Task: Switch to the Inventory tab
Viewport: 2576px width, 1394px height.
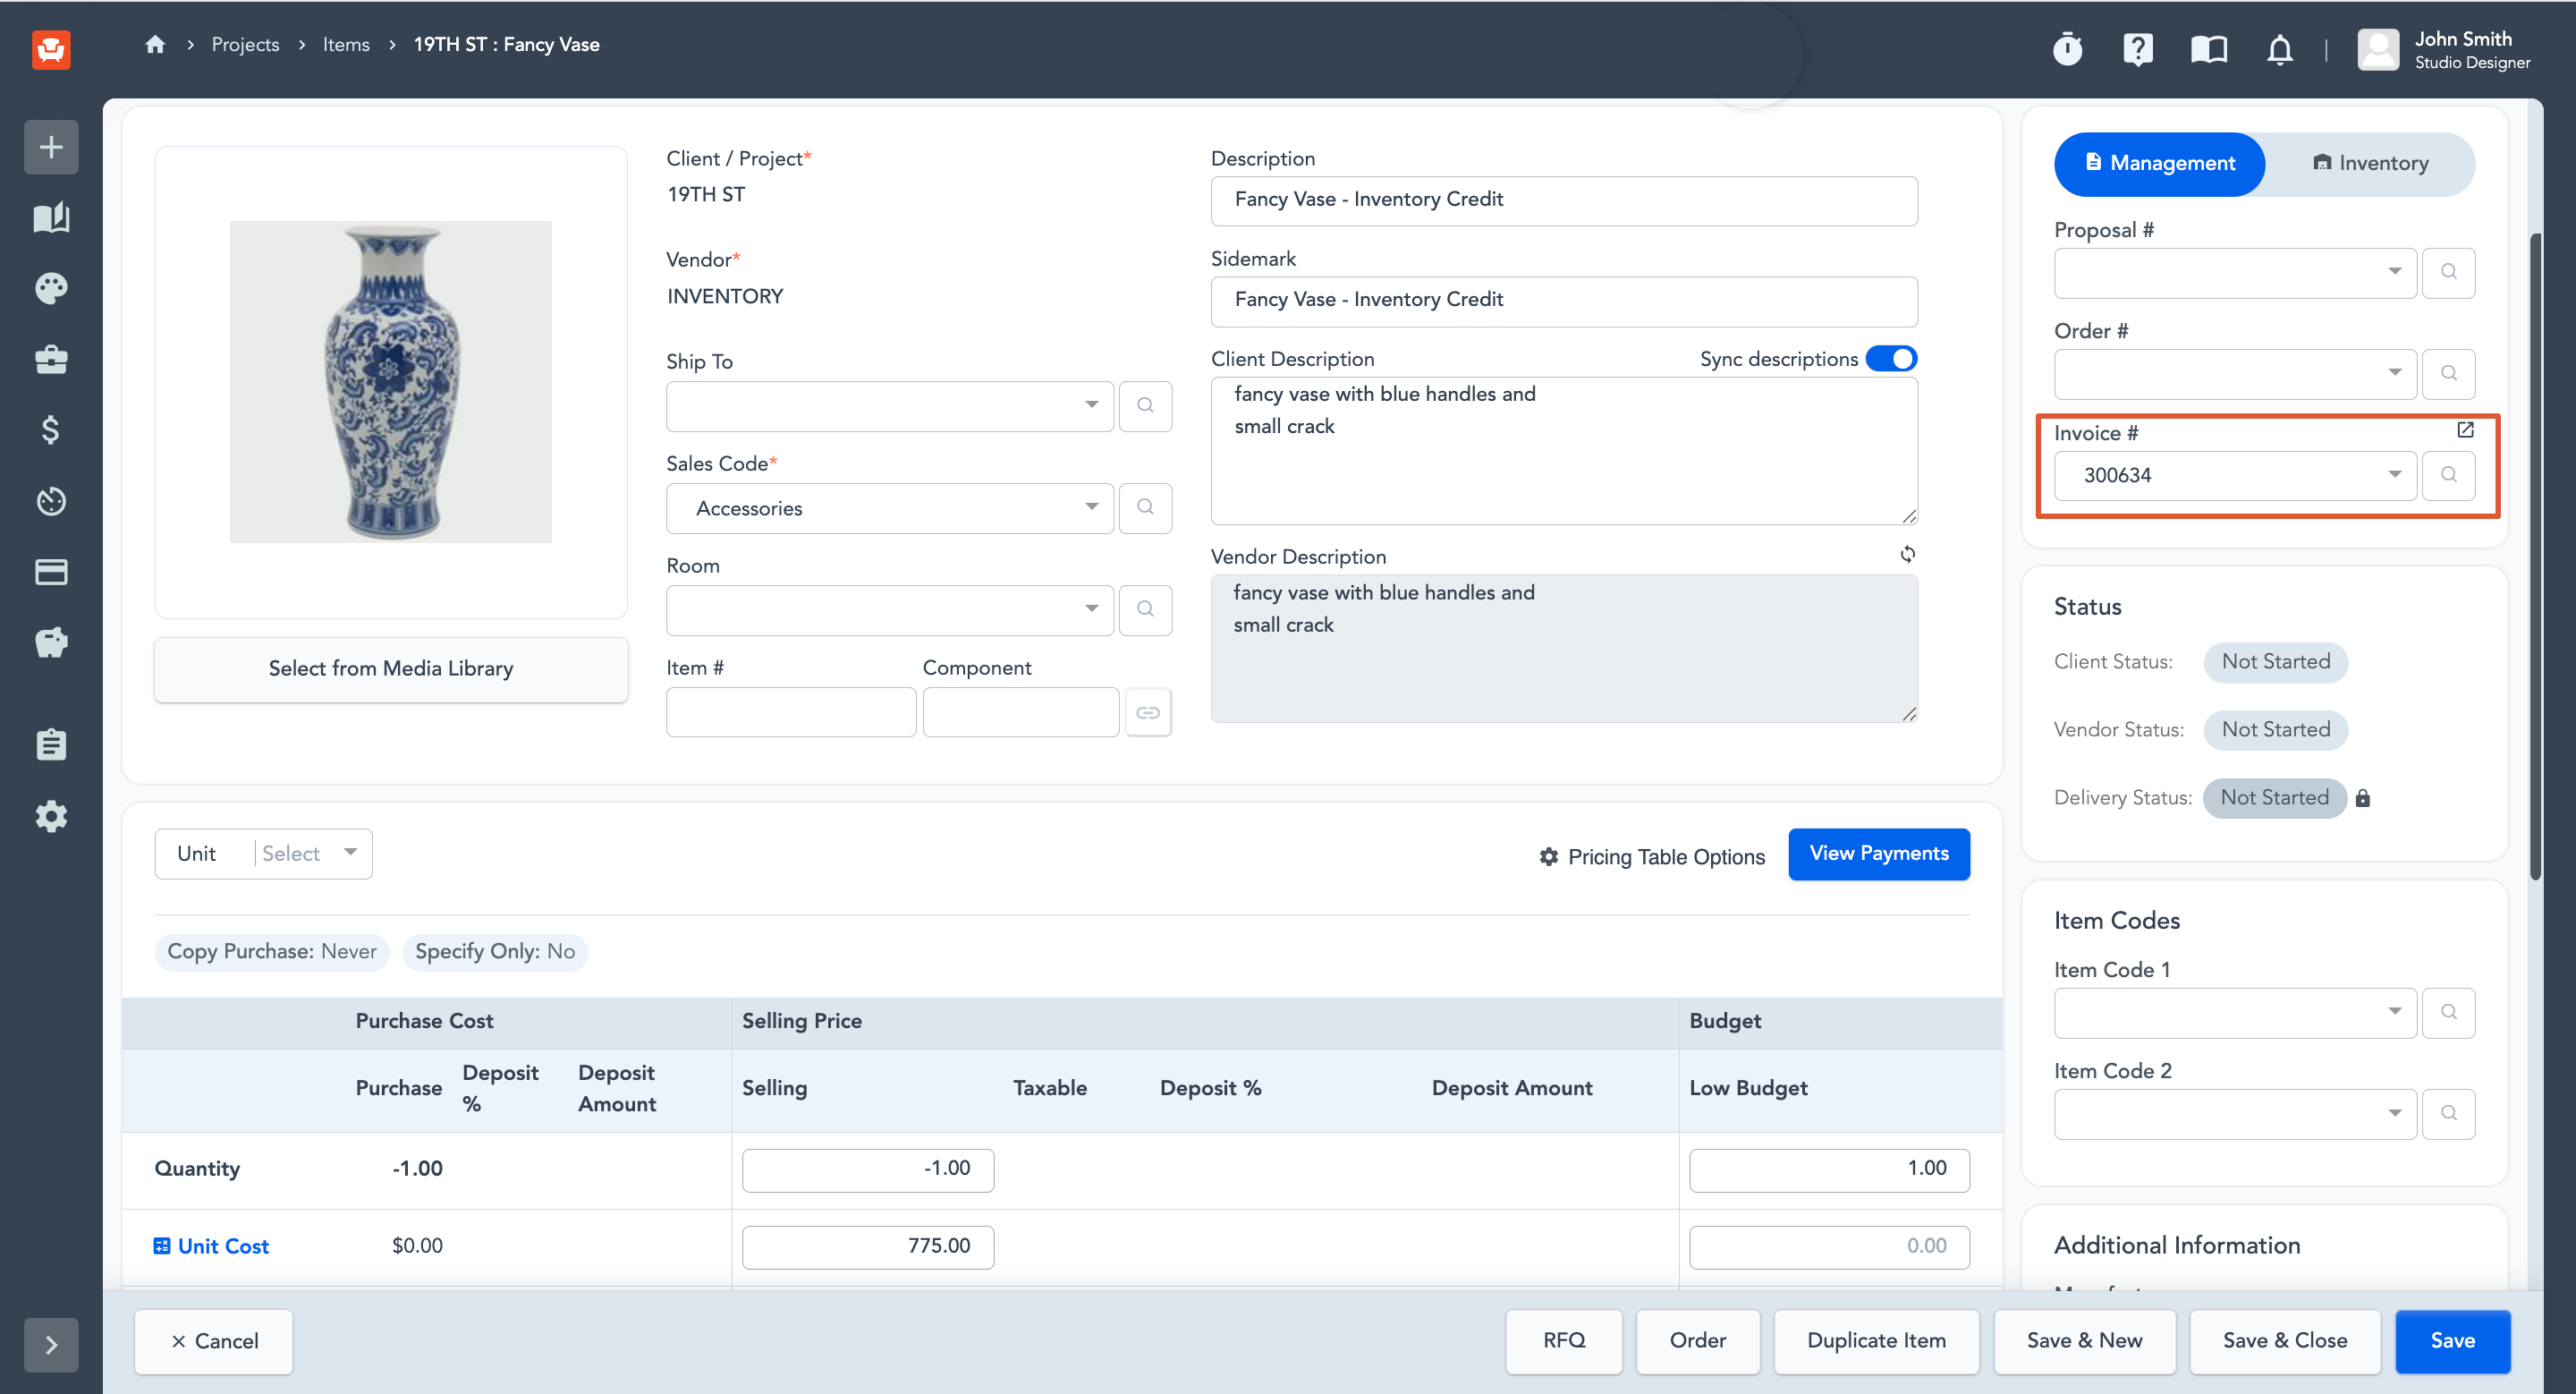Action: tap(2370, 163)
